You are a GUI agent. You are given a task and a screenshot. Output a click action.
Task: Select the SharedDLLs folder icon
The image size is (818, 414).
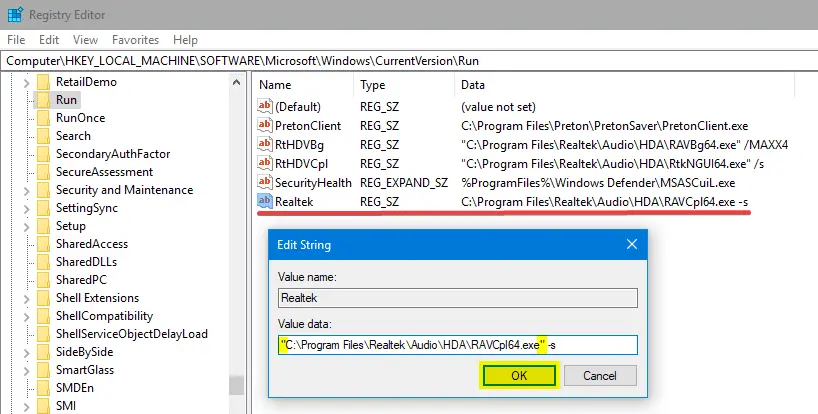pyautogui.click(x=43, y=262)
